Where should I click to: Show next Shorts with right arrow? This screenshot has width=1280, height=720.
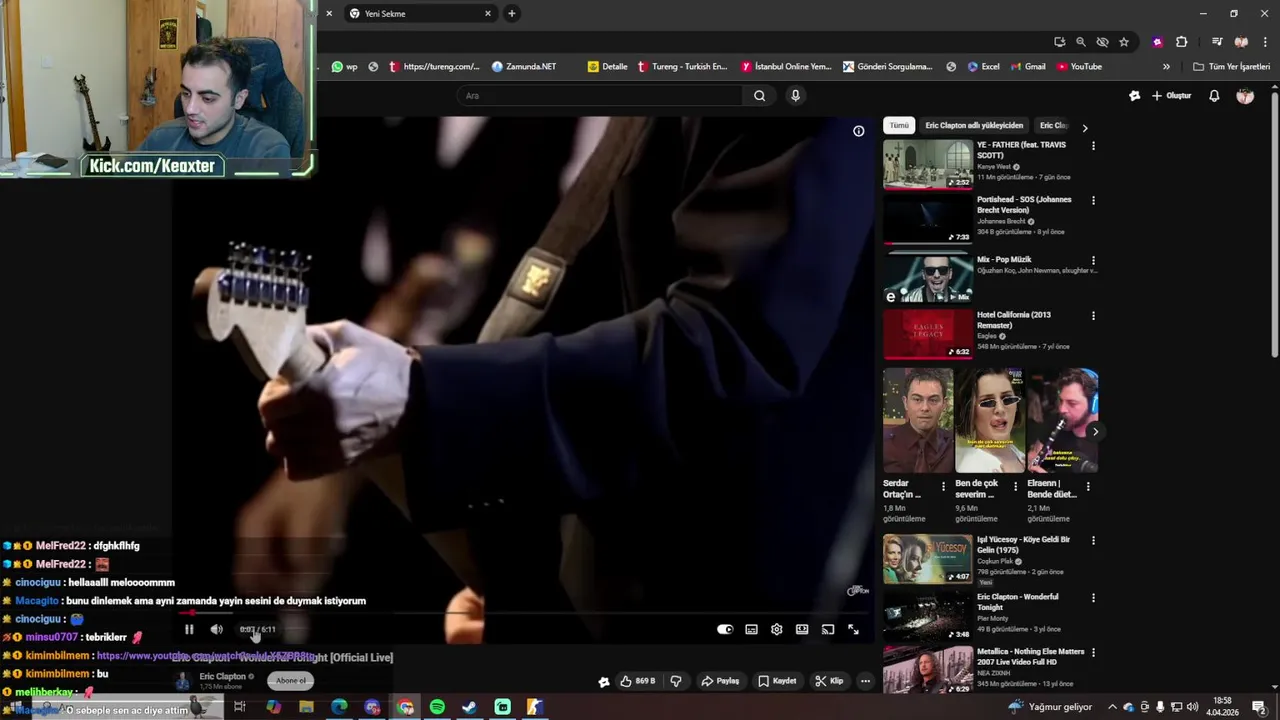(x=1095, y=432)
